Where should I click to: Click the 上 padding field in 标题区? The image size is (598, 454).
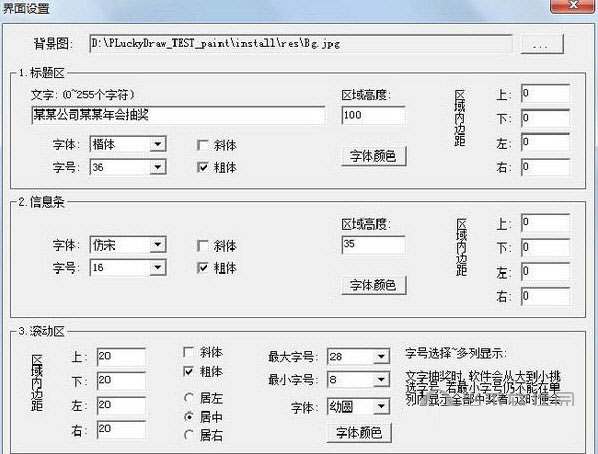point(545,93)
